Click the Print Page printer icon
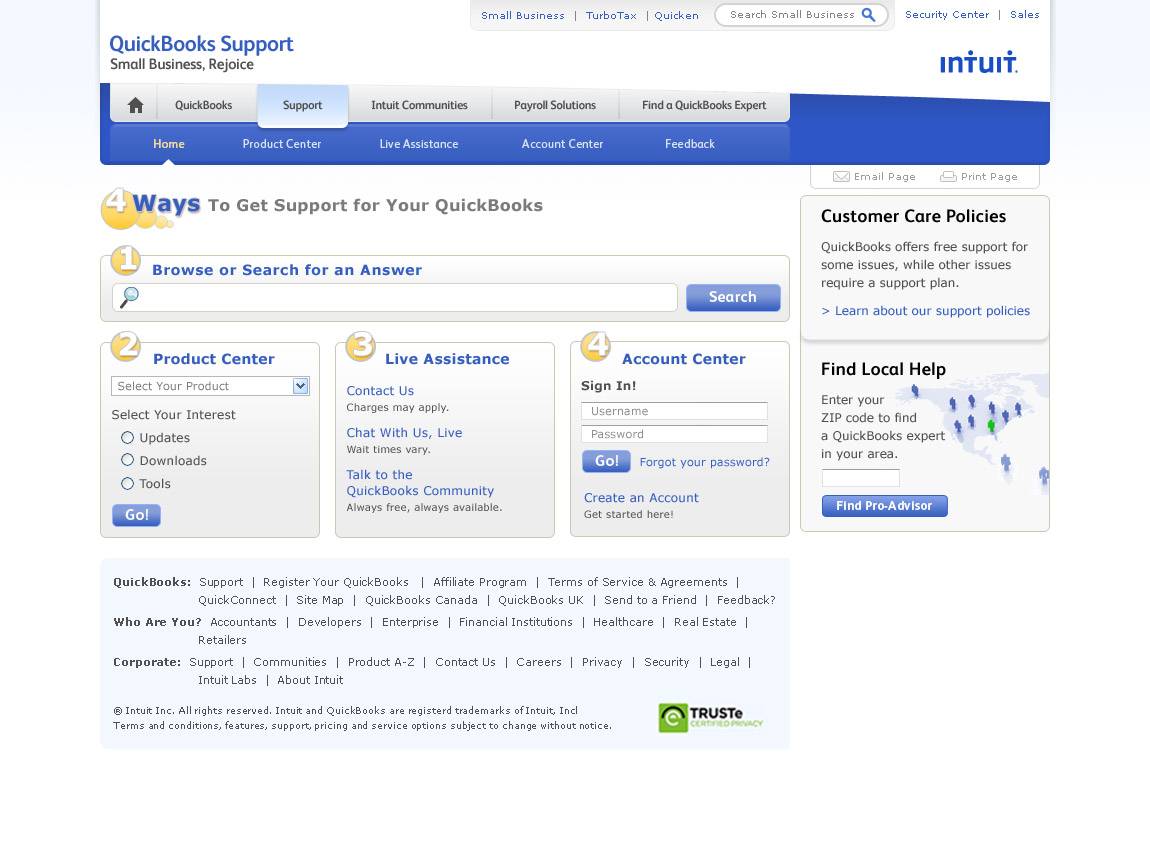1150x848 pixels. pos(948,177)
